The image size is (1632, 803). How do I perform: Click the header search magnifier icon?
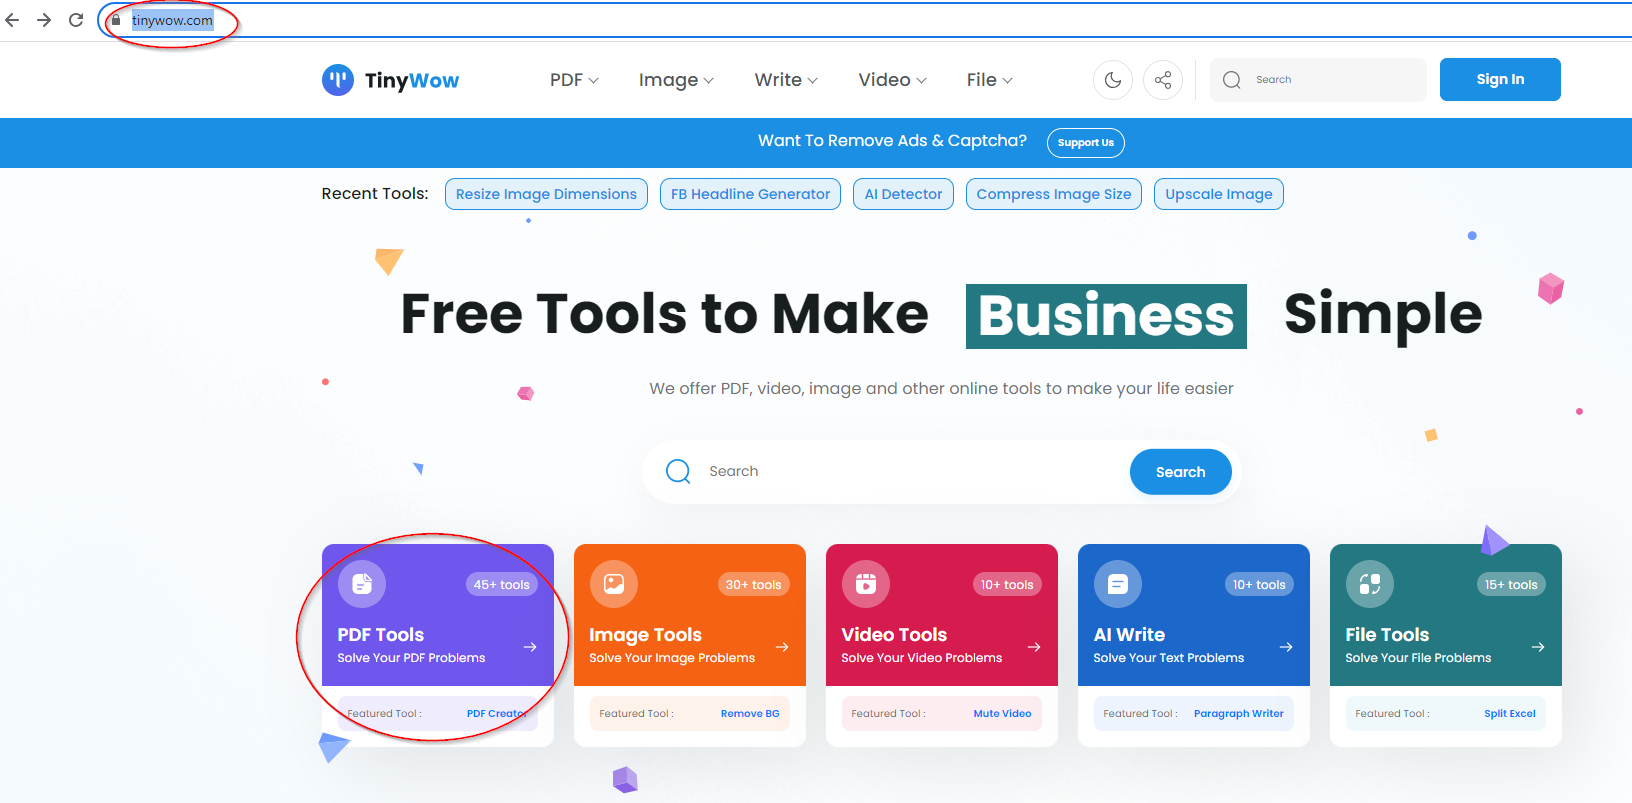click(x=1232, y=80)
